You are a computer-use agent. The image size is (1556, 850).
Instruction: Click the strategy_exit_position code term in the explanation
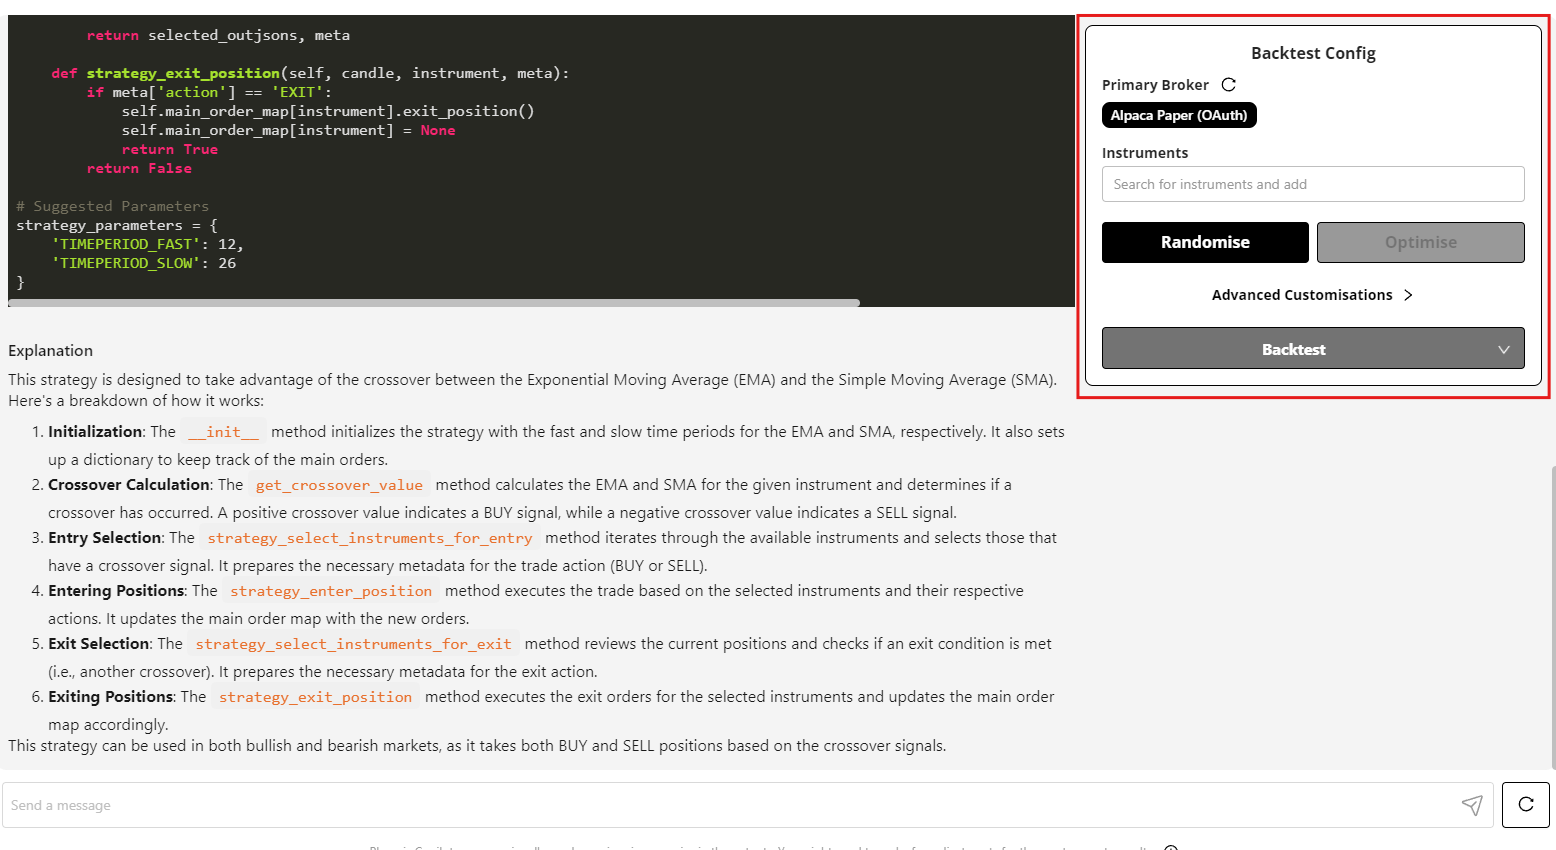(x=315, y=697)
